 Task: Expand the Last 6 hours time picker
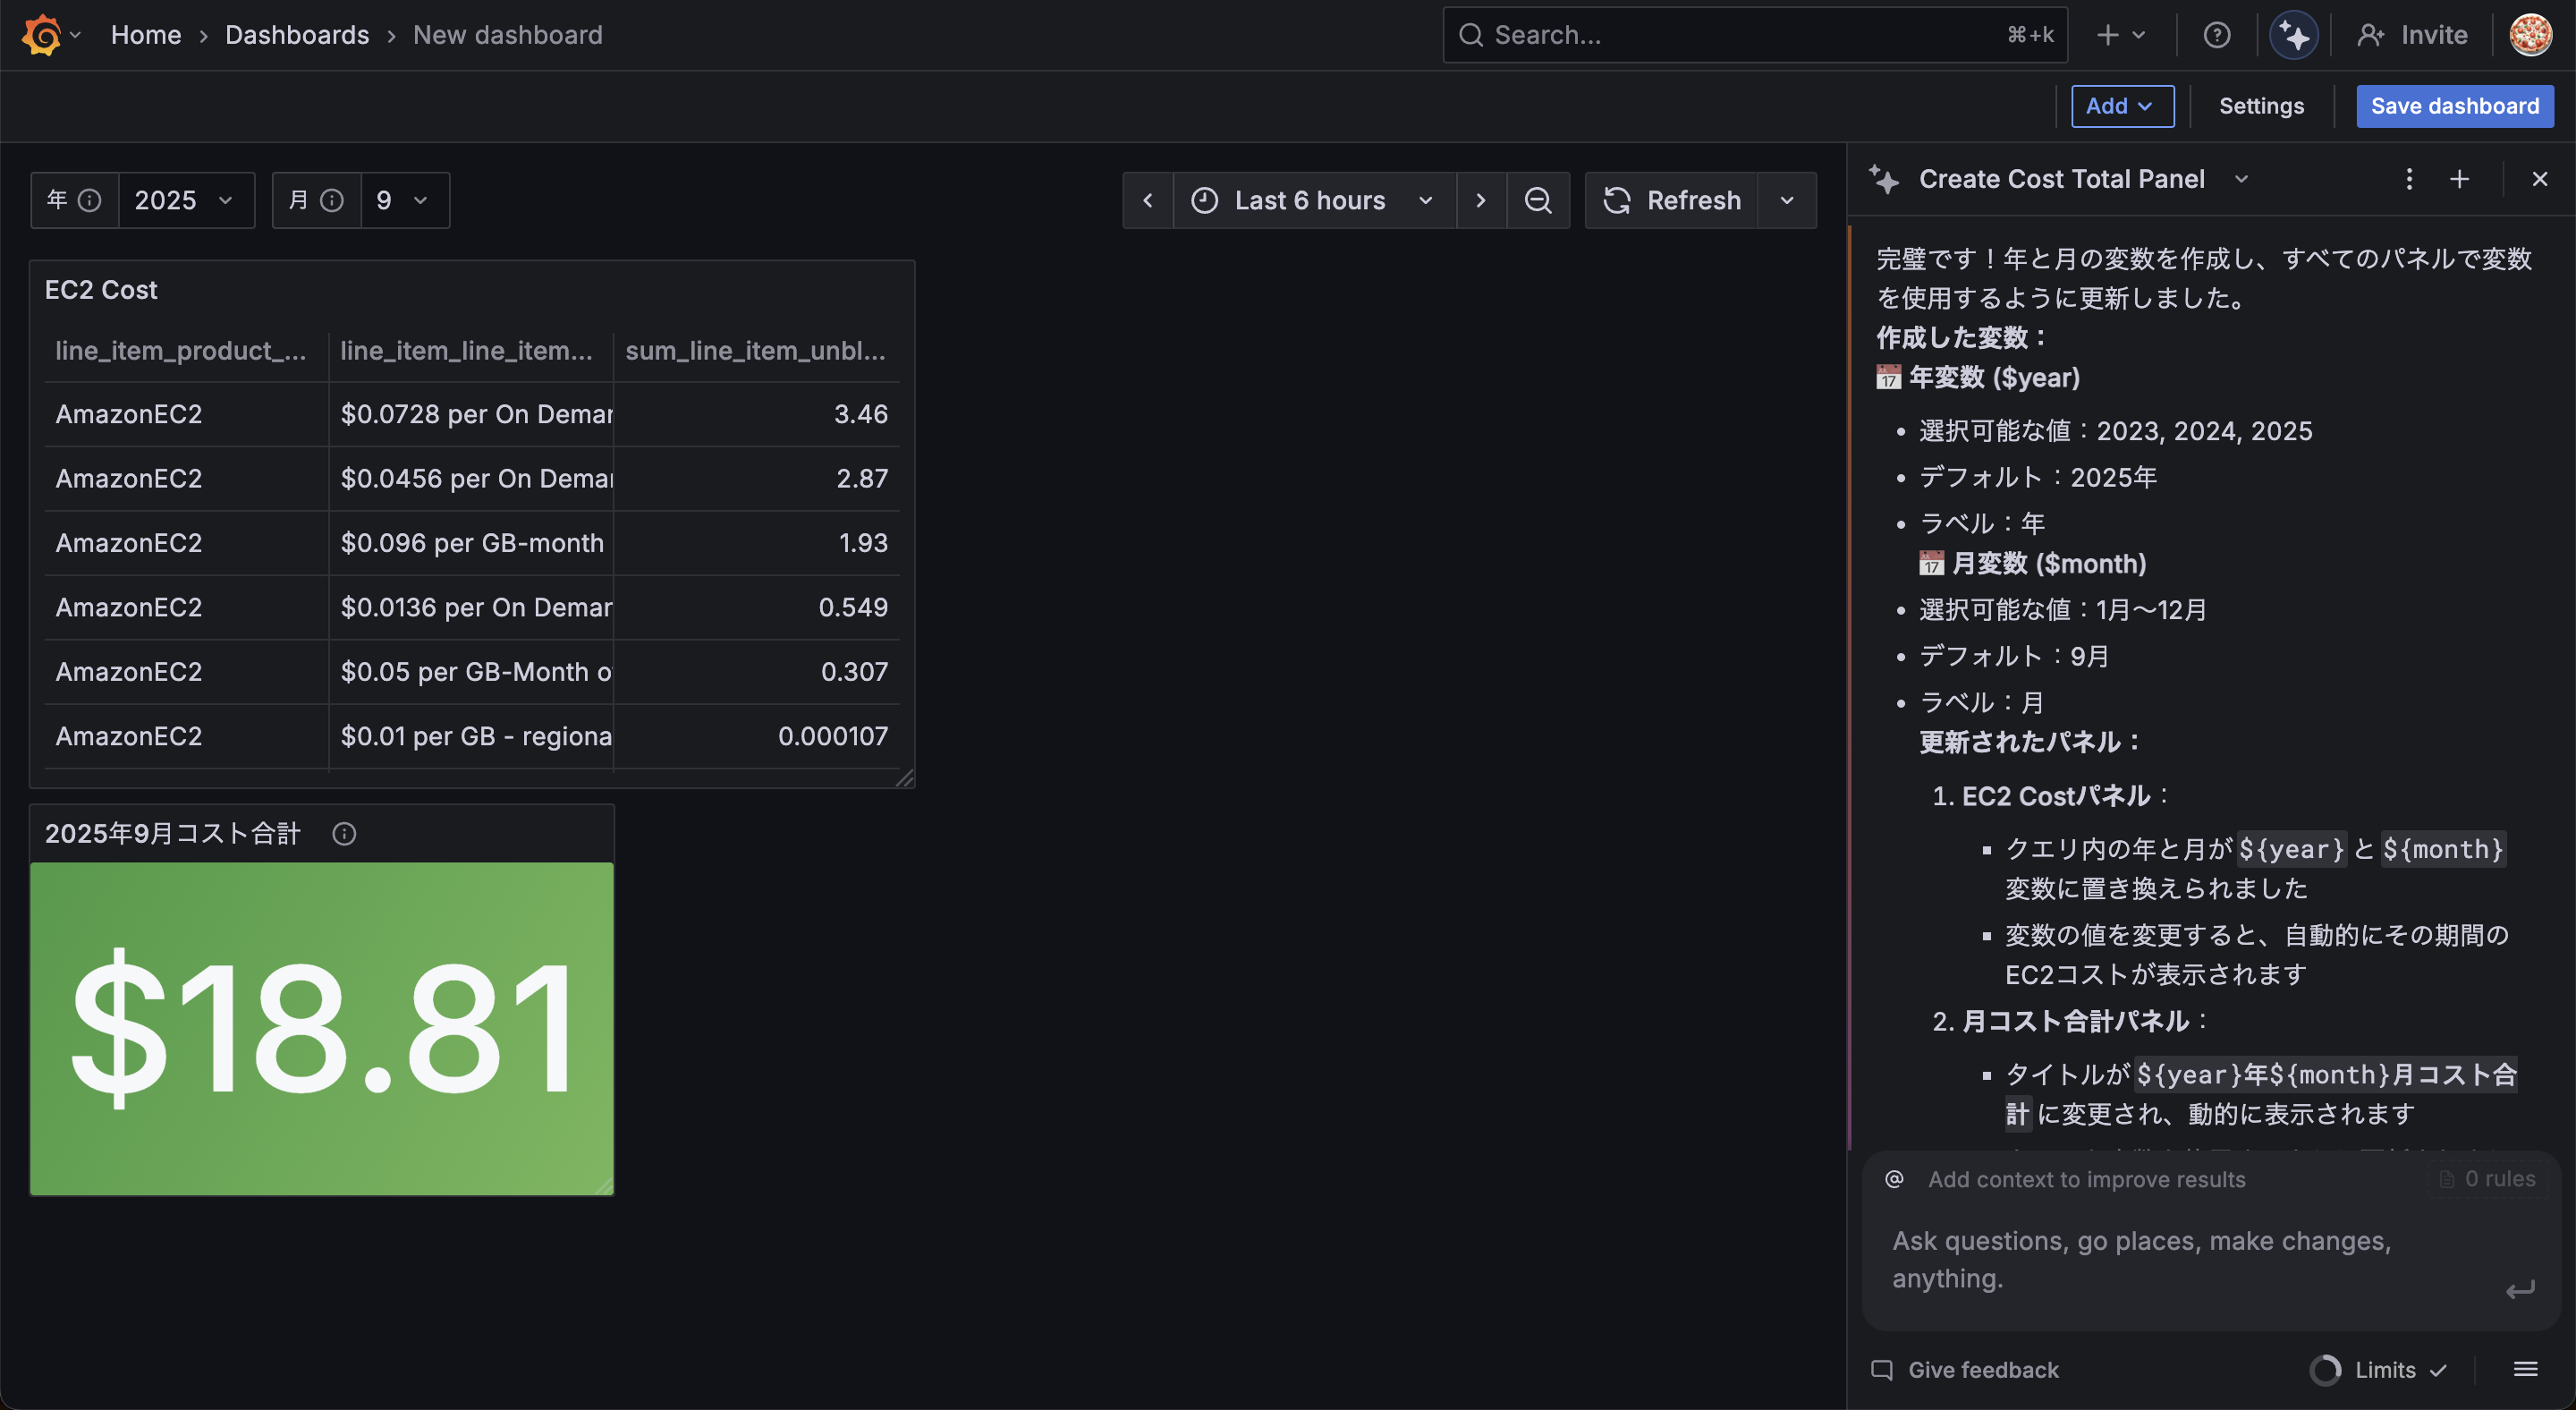[x=1312, y=200]
